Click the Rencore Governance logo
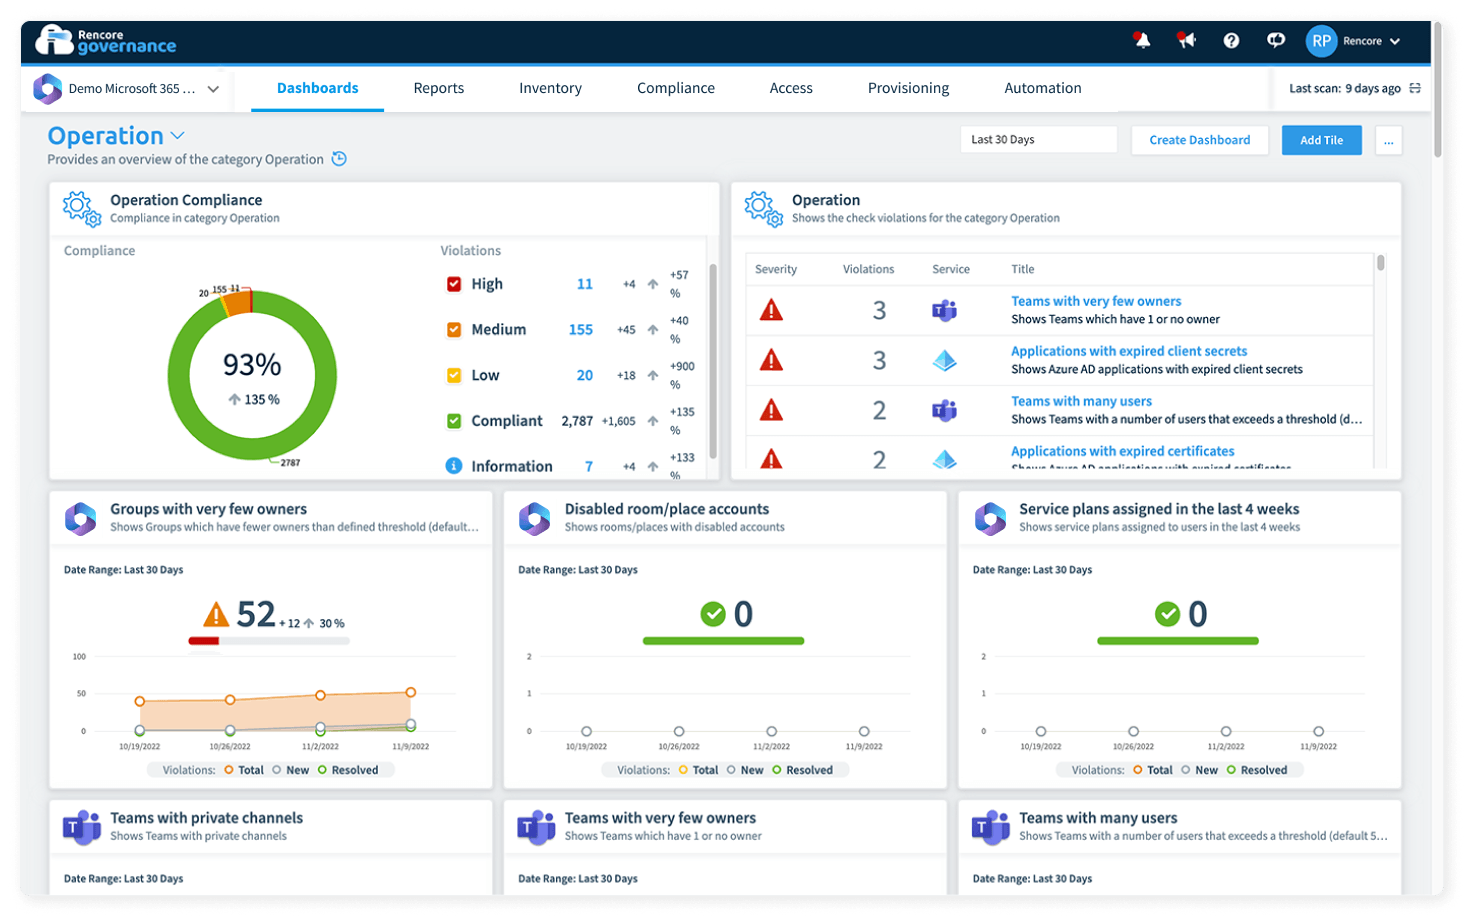This screenshot has height=916, width=1464. 106,41
